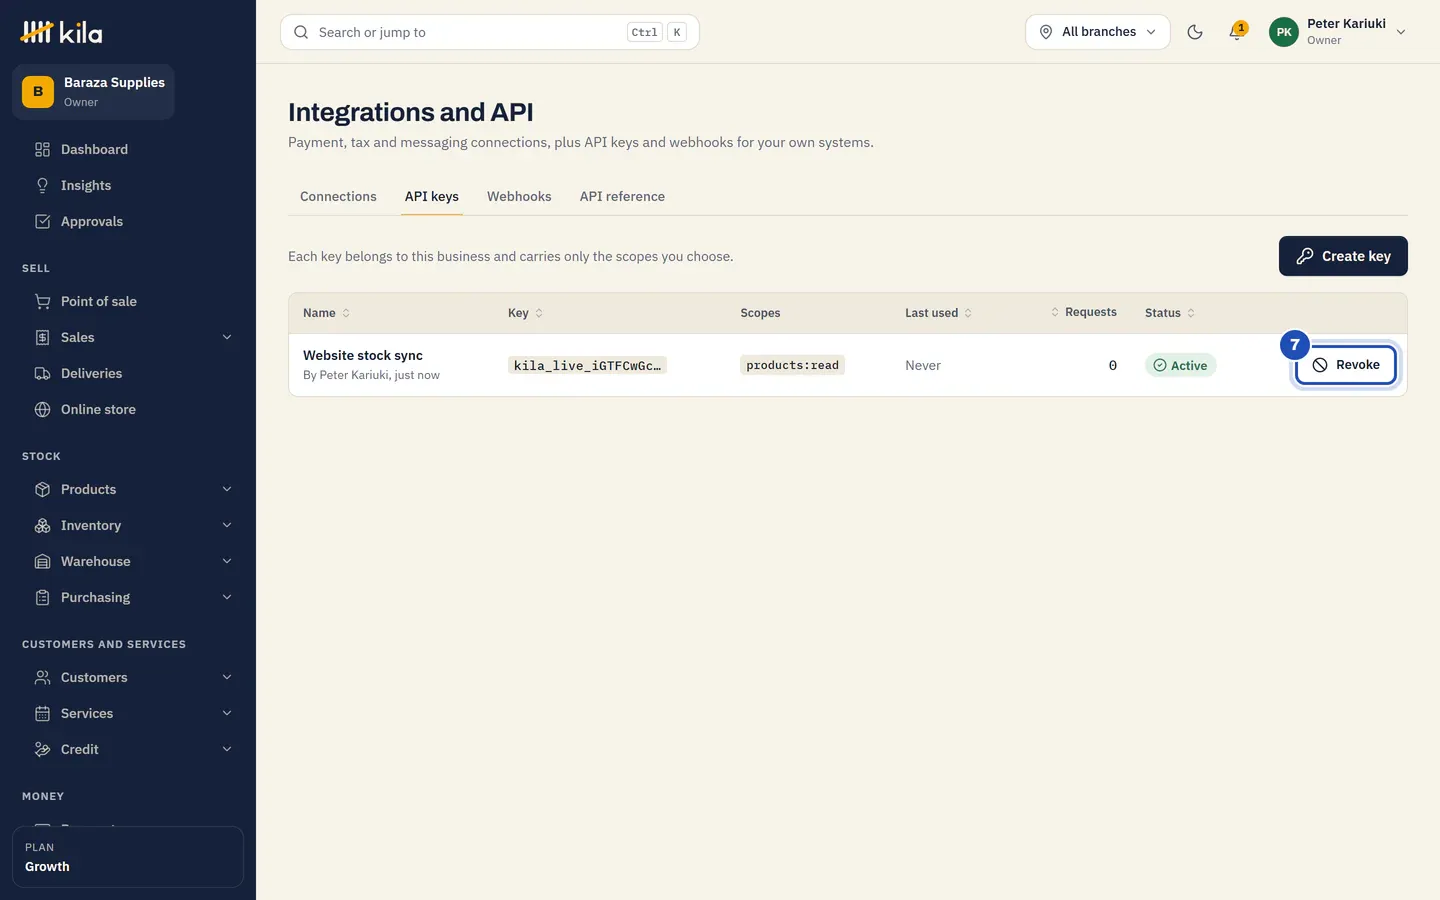Screen dimensions: 1440x900
Task: Expand the Services submenu chevron
Action: click(227, 713)
